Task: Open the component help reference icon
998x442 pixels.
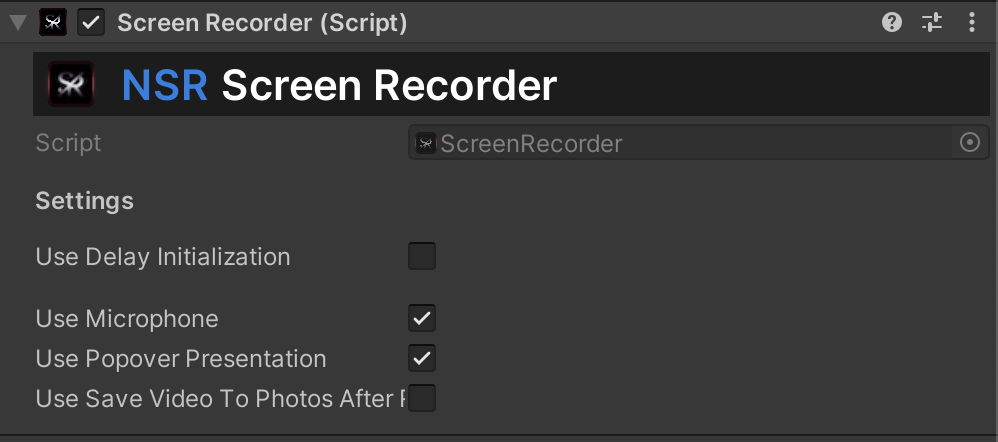Action: (892, 23)
